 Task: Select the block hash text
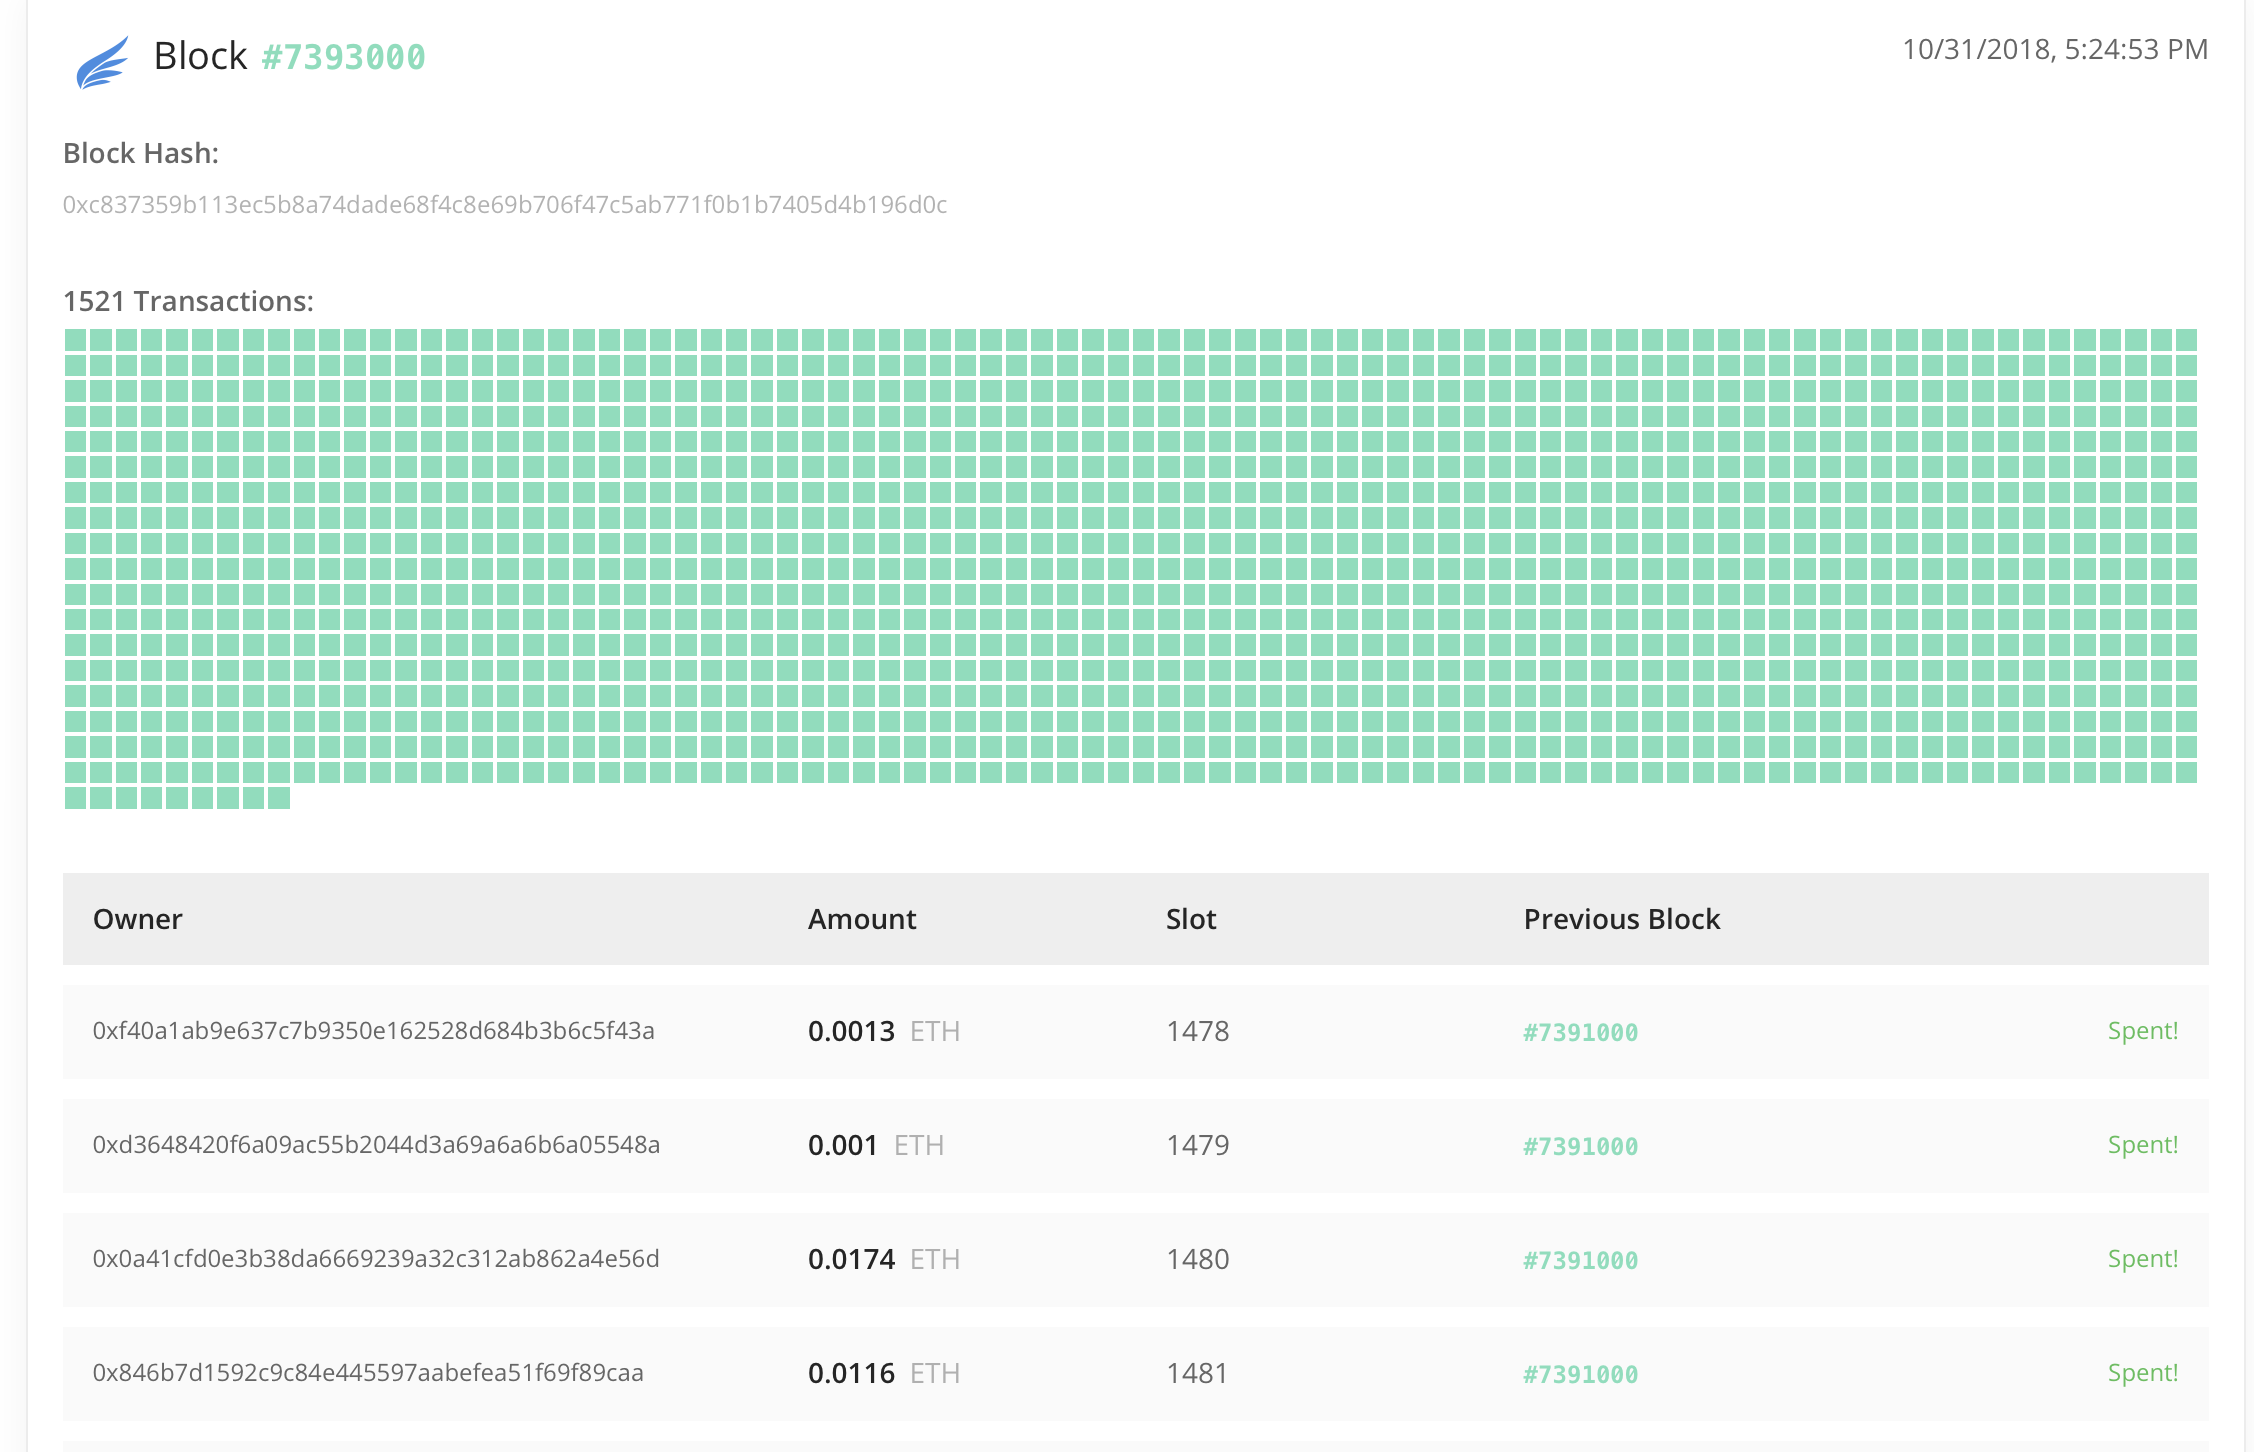pyautogui.click(x=505, y=205)
